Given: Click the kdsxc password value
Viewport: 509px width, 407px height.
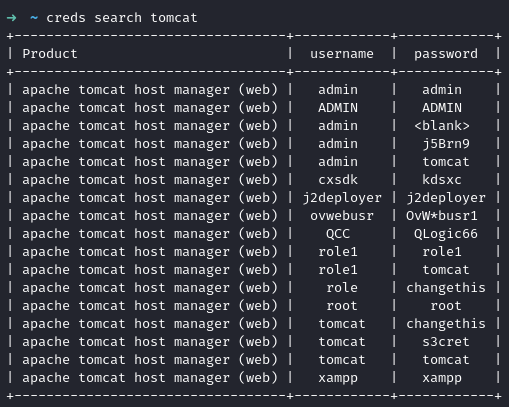Looking at the screenshot, I should (x=442, y=180).
